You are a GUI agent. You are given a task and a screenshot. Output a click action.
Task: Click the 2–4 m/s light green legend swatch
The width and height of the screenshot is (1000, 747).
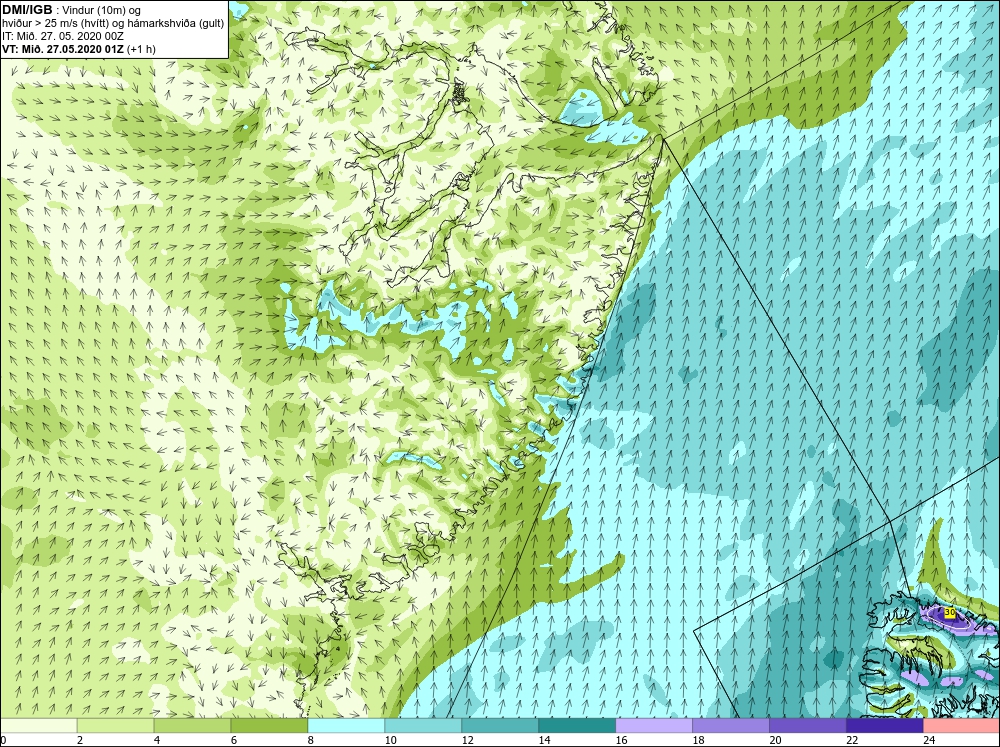tap(115, 725)
